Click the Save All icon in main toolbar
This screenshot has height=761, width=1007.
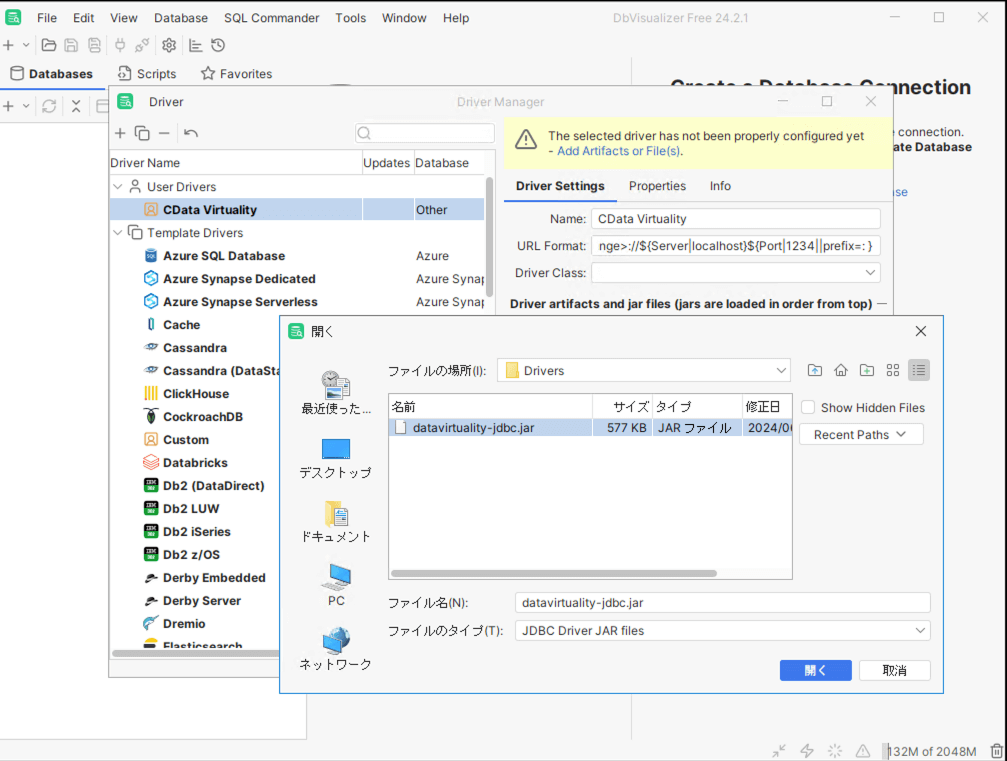point(94,45)
